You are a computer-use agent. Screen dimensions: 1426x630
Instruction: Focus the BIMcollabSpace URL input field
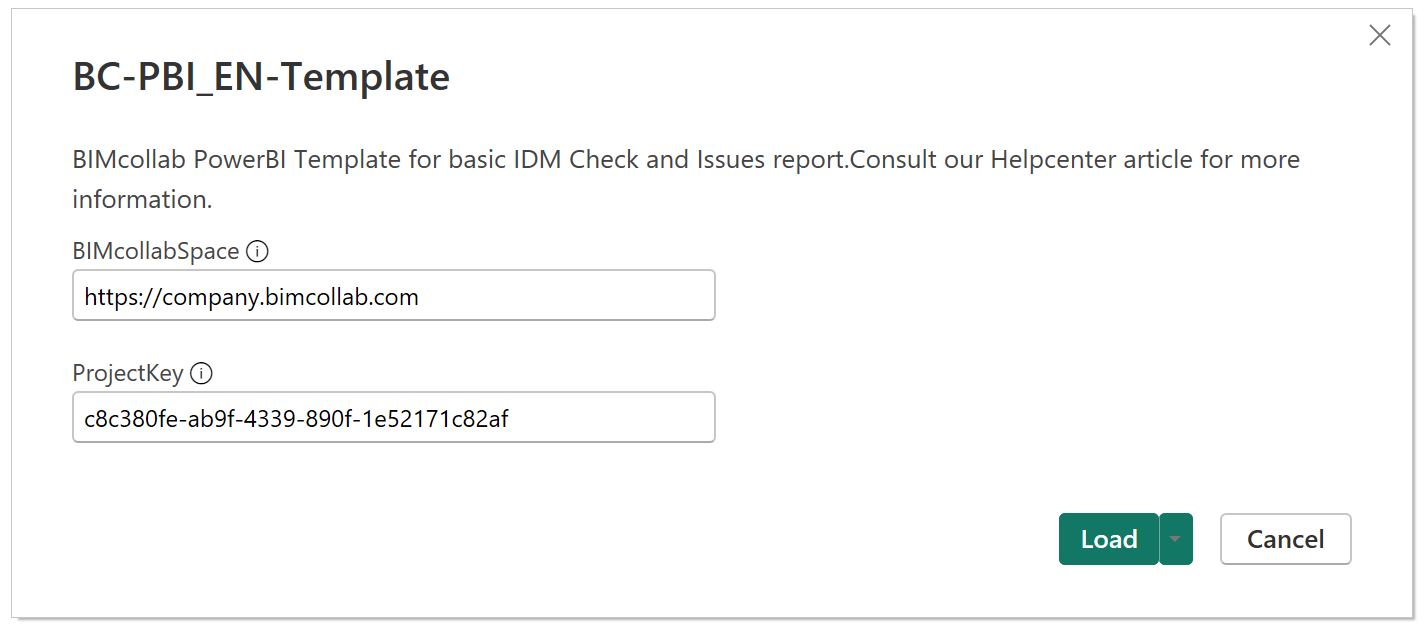coord(394,295)
